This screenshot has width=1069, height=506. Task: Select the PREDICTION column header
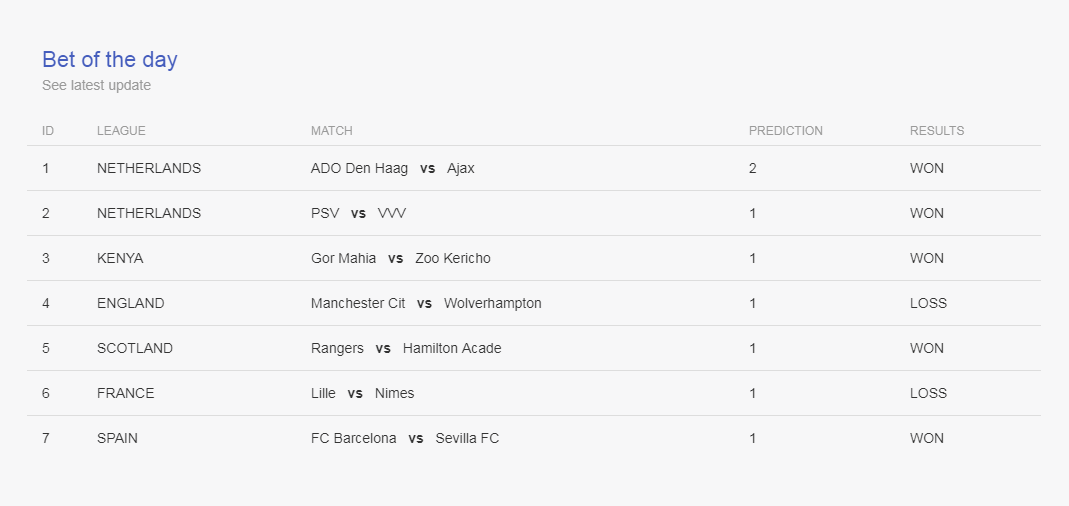point(785,130)
